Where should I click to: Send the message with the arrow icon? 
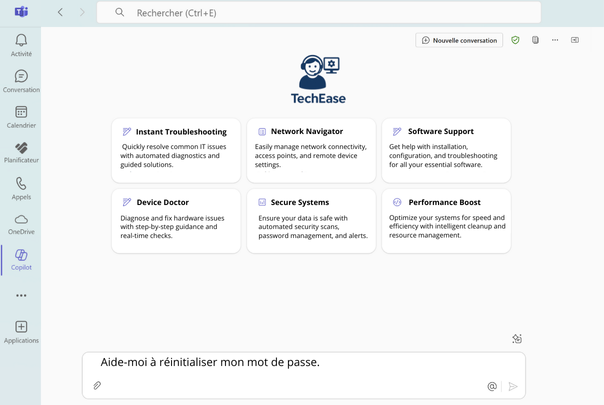coord(513,386)
